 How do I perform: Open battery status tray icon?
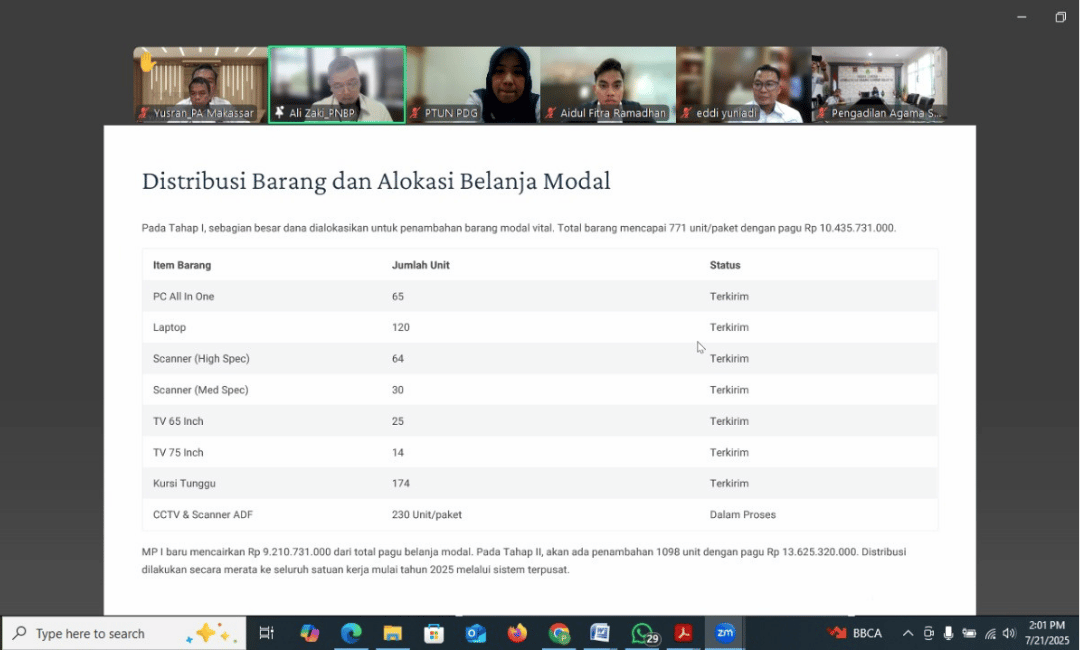969,633
